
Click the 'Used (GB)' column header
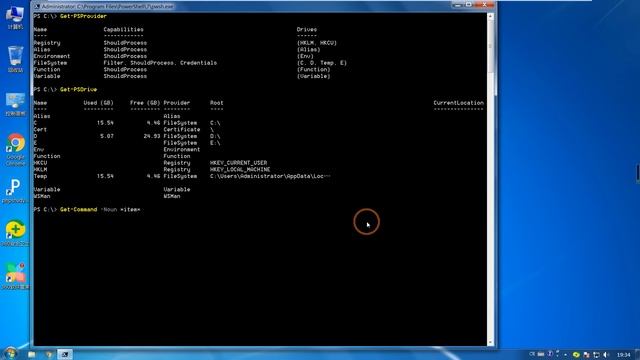98,103
